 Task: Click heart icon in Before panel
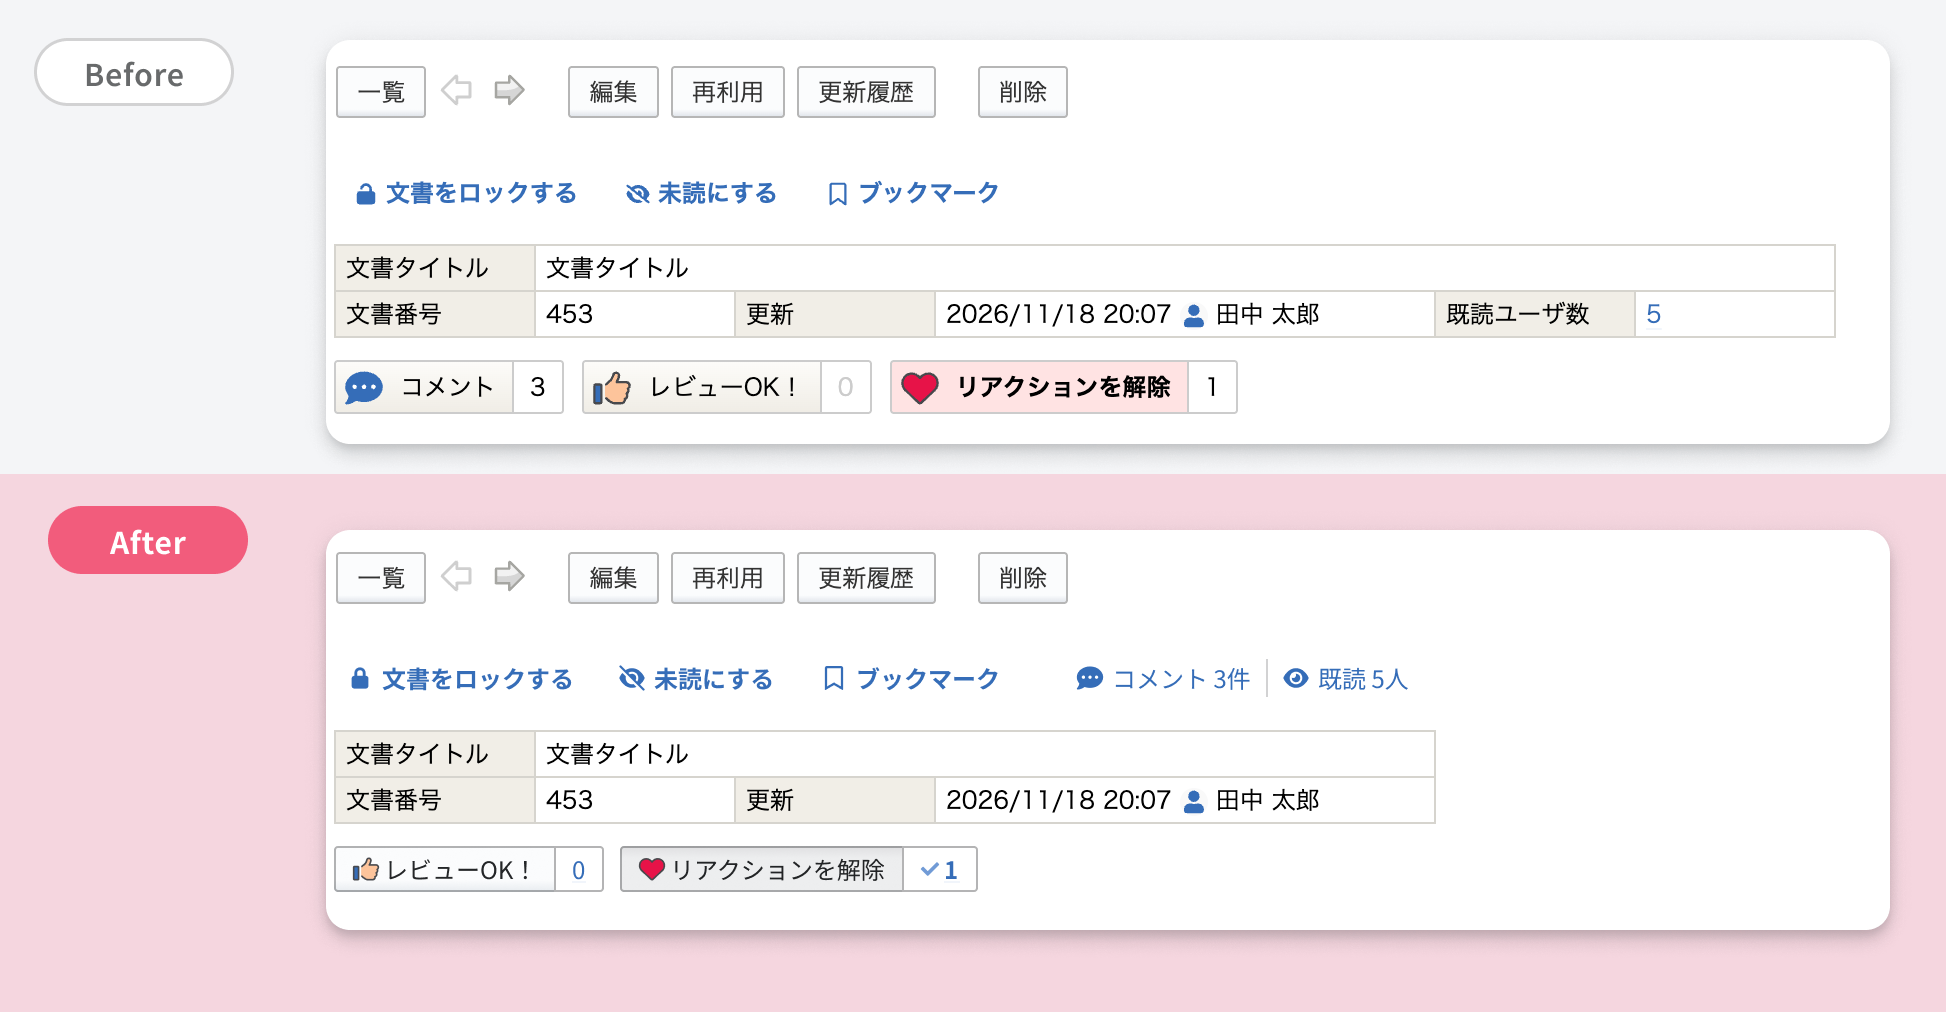click(920, 387)
